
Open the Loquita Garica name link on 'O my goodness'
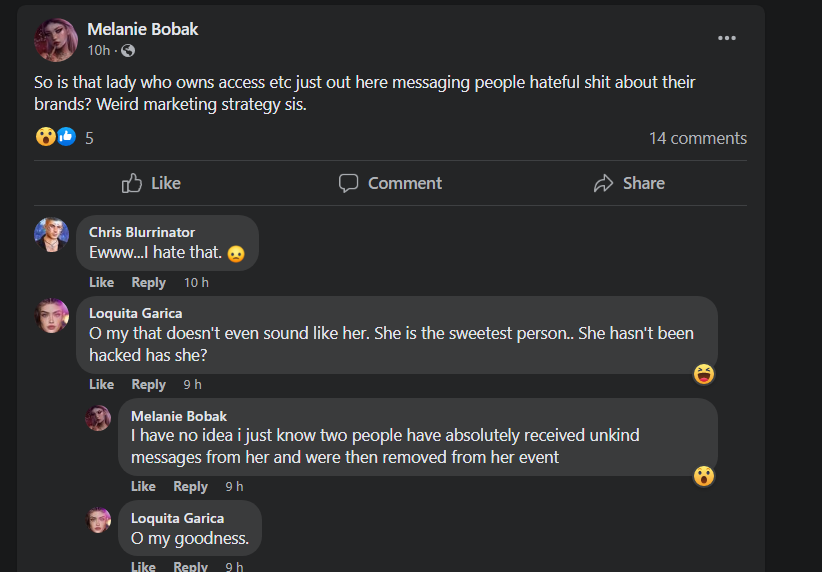click(177, 518)
